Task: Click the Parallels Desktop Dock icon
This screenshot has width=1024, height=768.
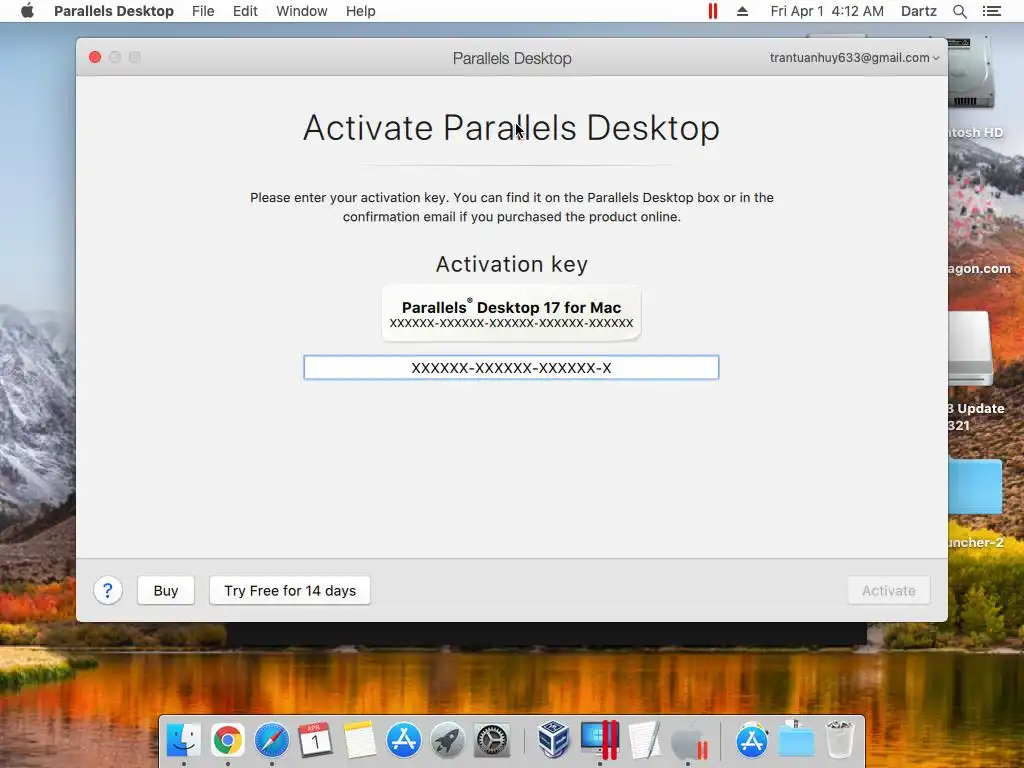Action: (x=599, y=740)
